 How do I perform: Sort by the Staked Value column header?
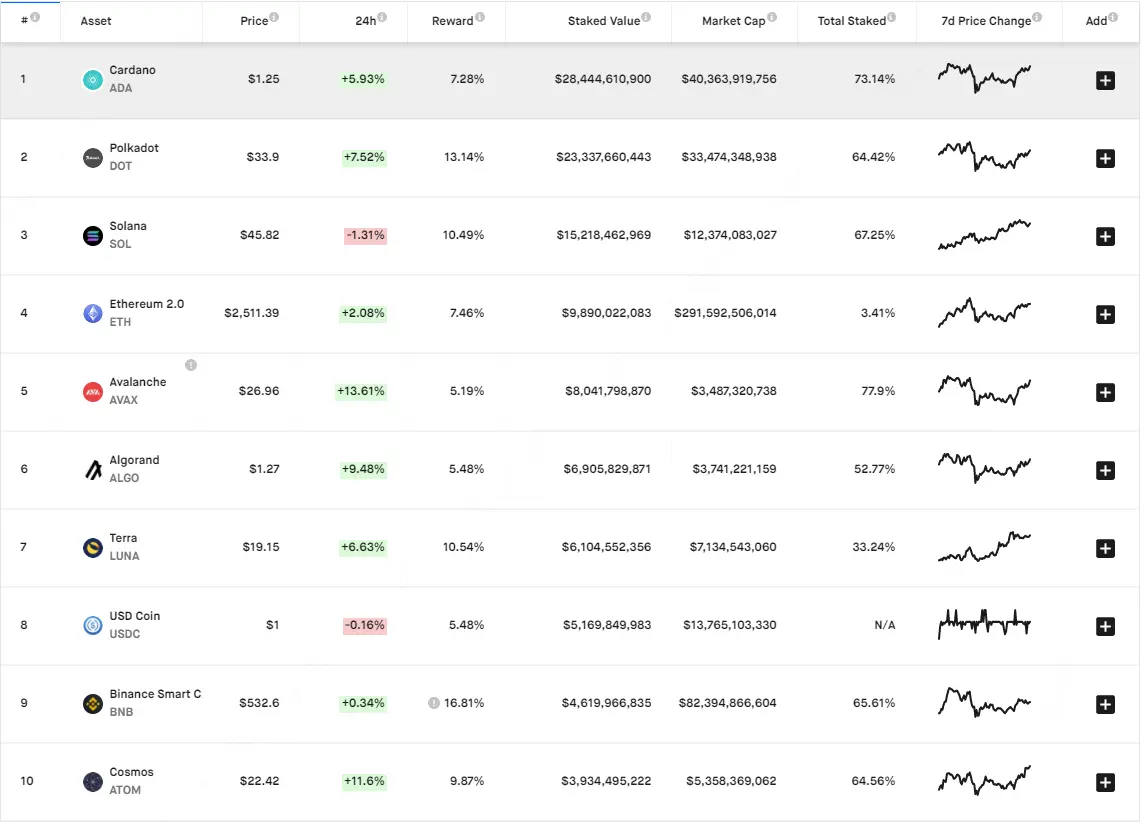pyautogui.click(x=604, y=21)
